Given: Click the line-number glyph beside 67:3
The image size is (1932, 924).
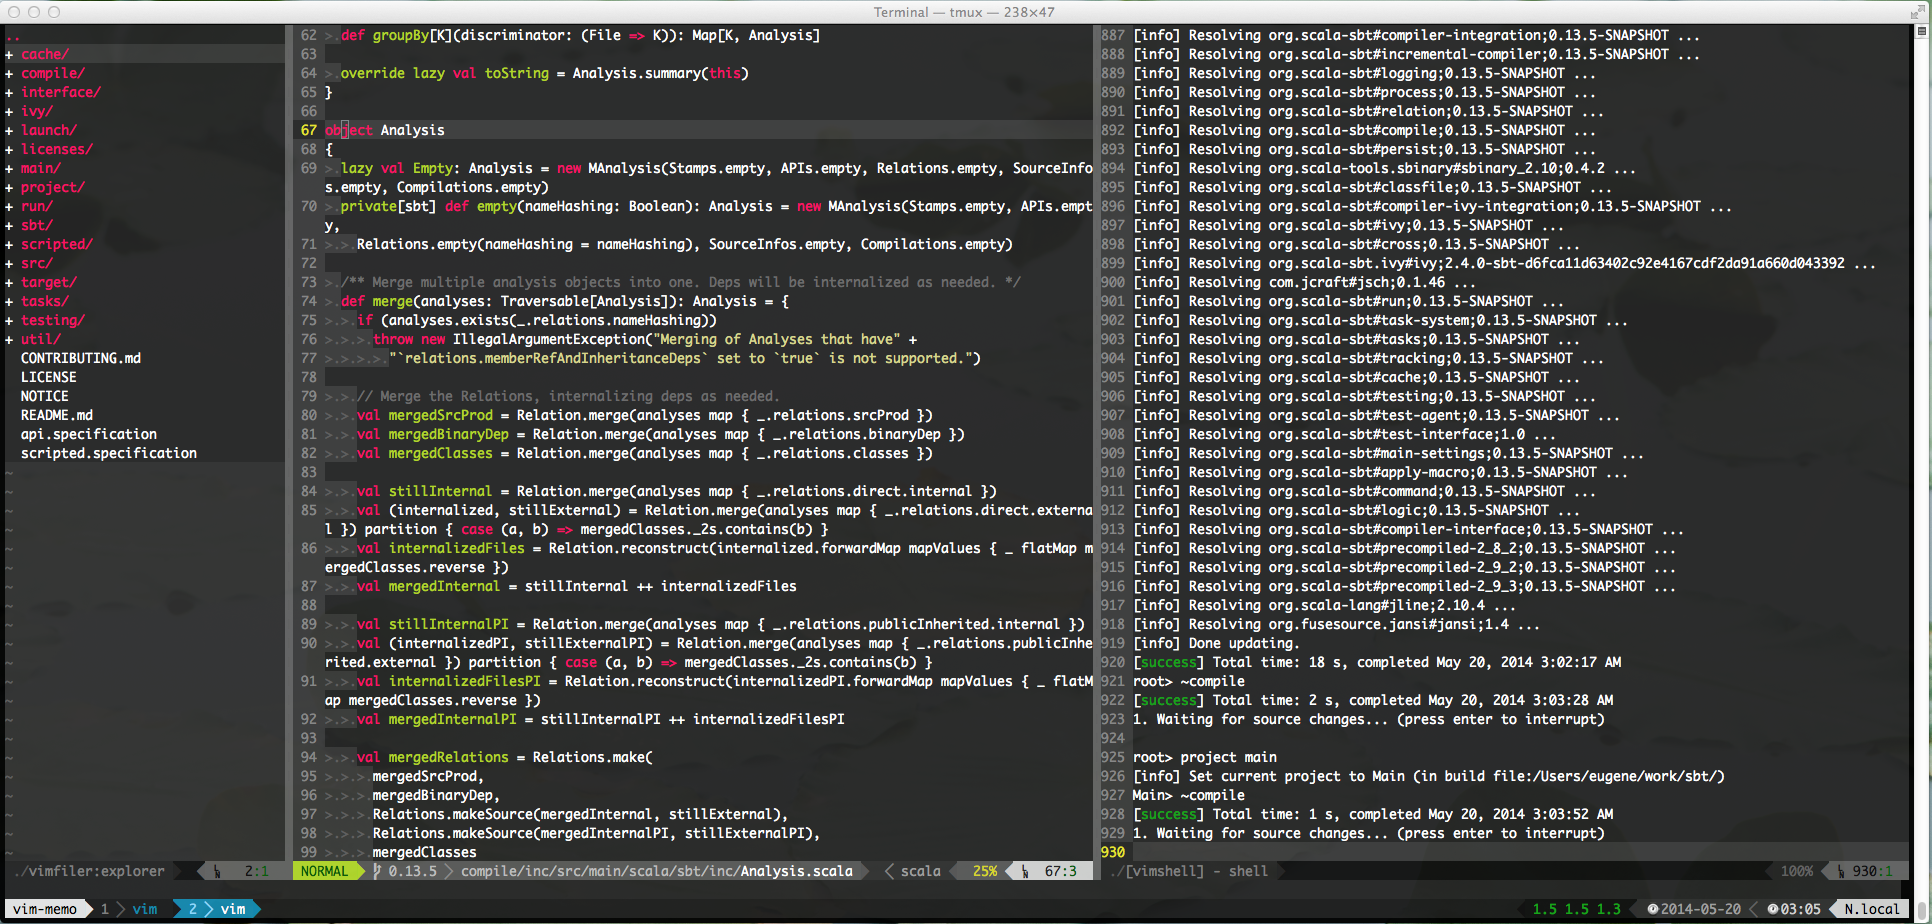Looking at the screenshot, I should (x=1026, y=871).
